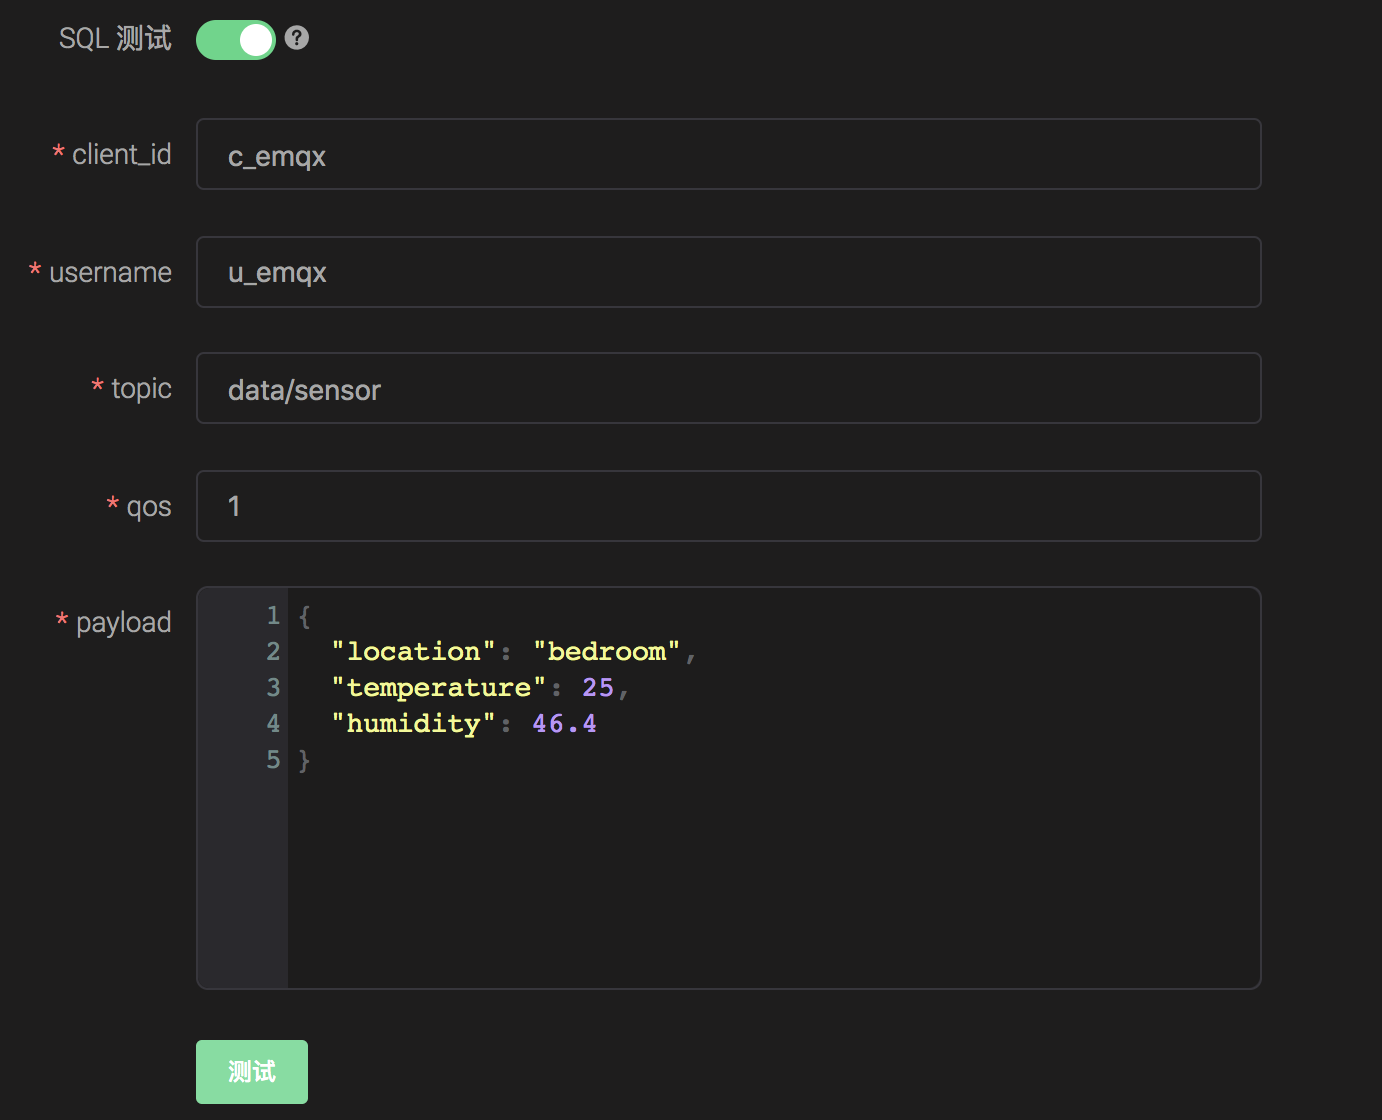Click into the username field

point(728,272)
